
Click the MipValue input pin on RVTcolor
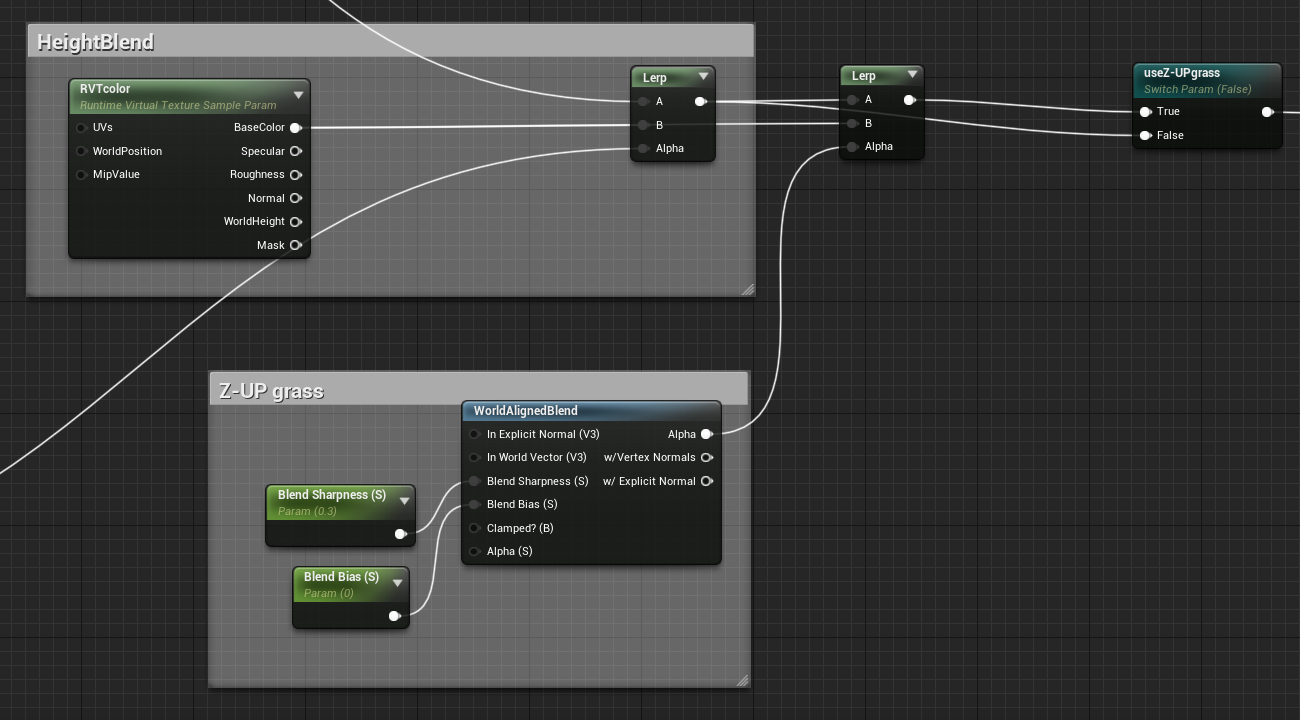point(82,175)
